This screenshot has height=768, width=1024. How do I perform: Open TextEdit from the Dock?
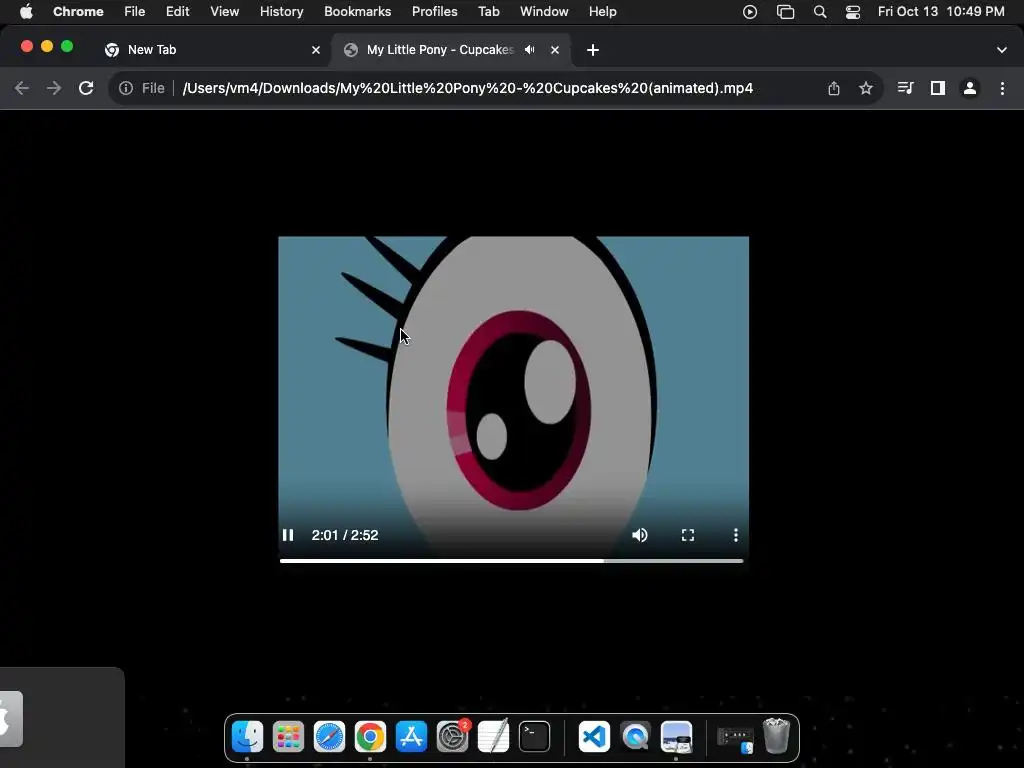493,737
